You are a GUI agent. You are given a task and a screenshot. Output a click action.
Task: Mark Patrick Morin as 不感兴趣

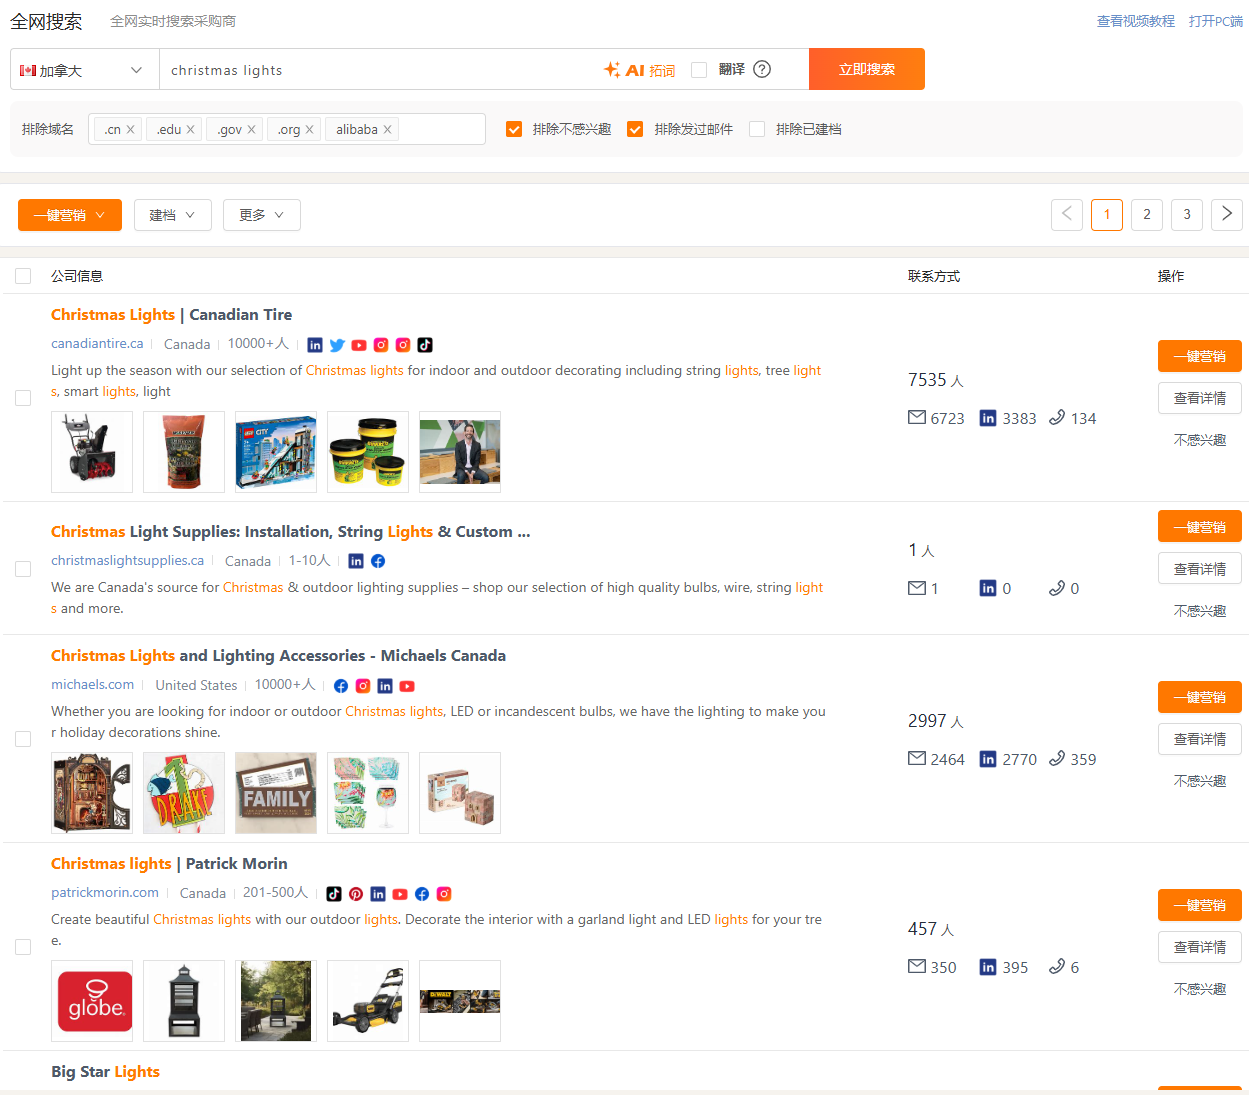pos(1200,989)
